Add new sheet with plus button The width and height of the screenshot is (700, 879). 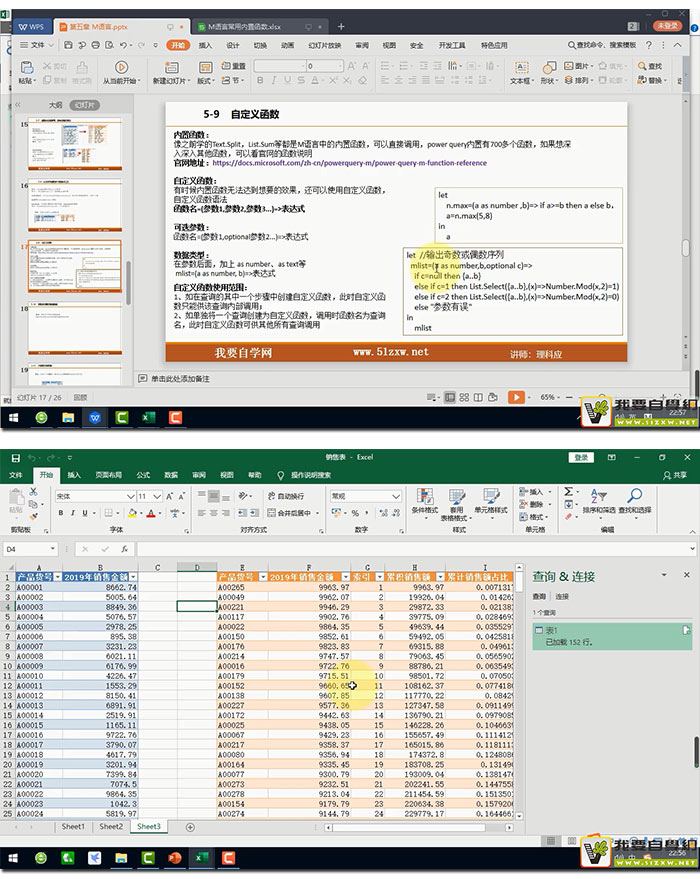pos(190,827)
